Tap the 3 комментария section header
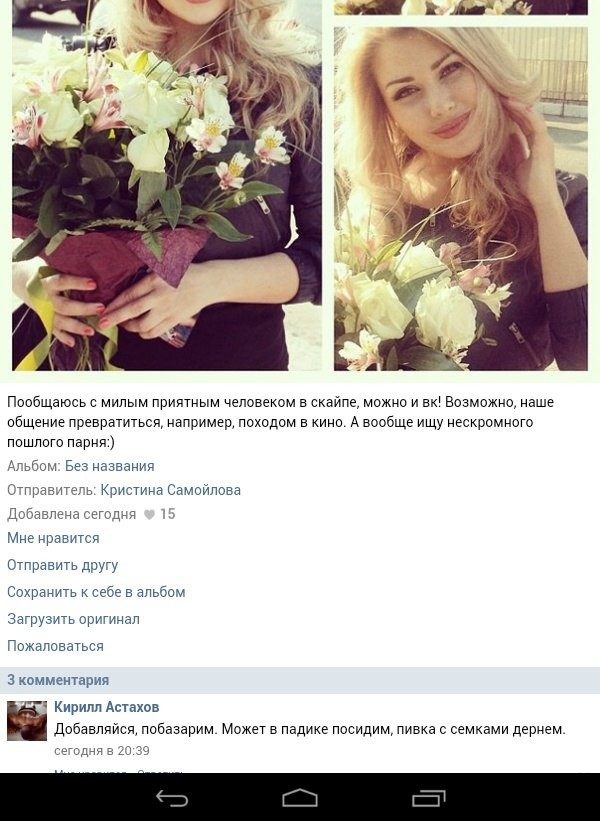The width and height of the screenshot is (600, 821). click(x=300, y=680)
